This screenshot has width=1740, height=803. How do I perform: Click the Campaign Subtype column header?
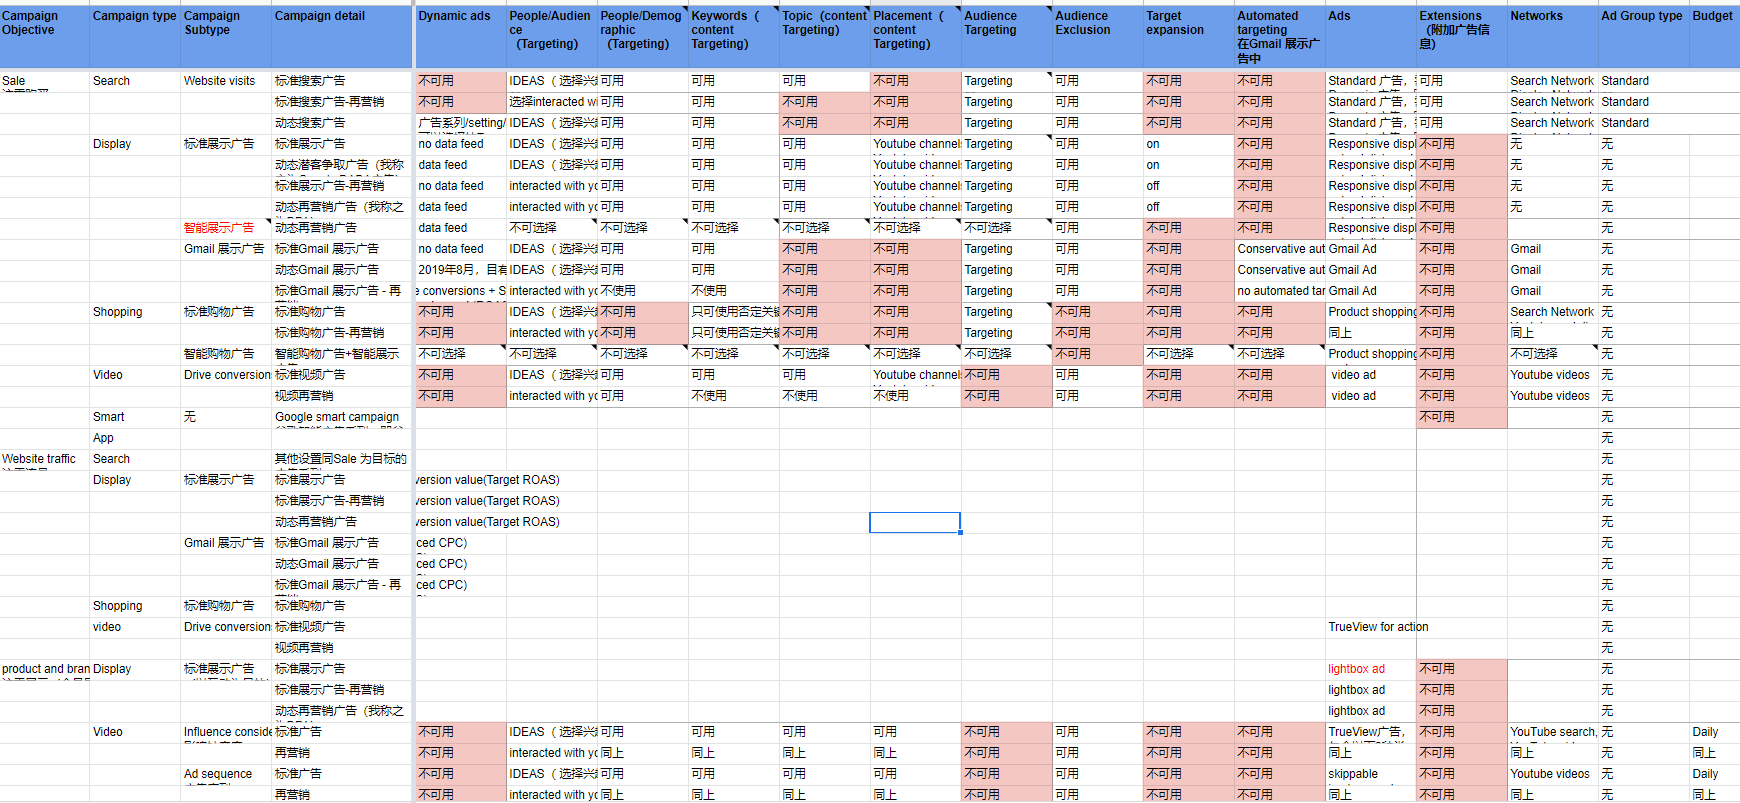click(x=226, y=36)
